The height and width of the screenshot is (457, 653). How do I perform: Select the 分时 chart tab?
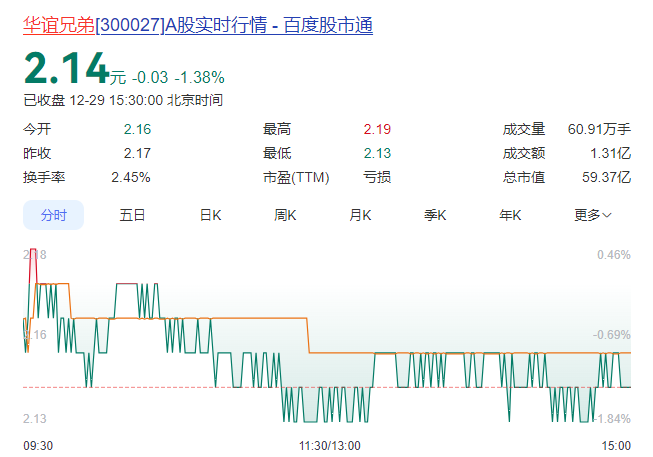click(x=53, y=215)
